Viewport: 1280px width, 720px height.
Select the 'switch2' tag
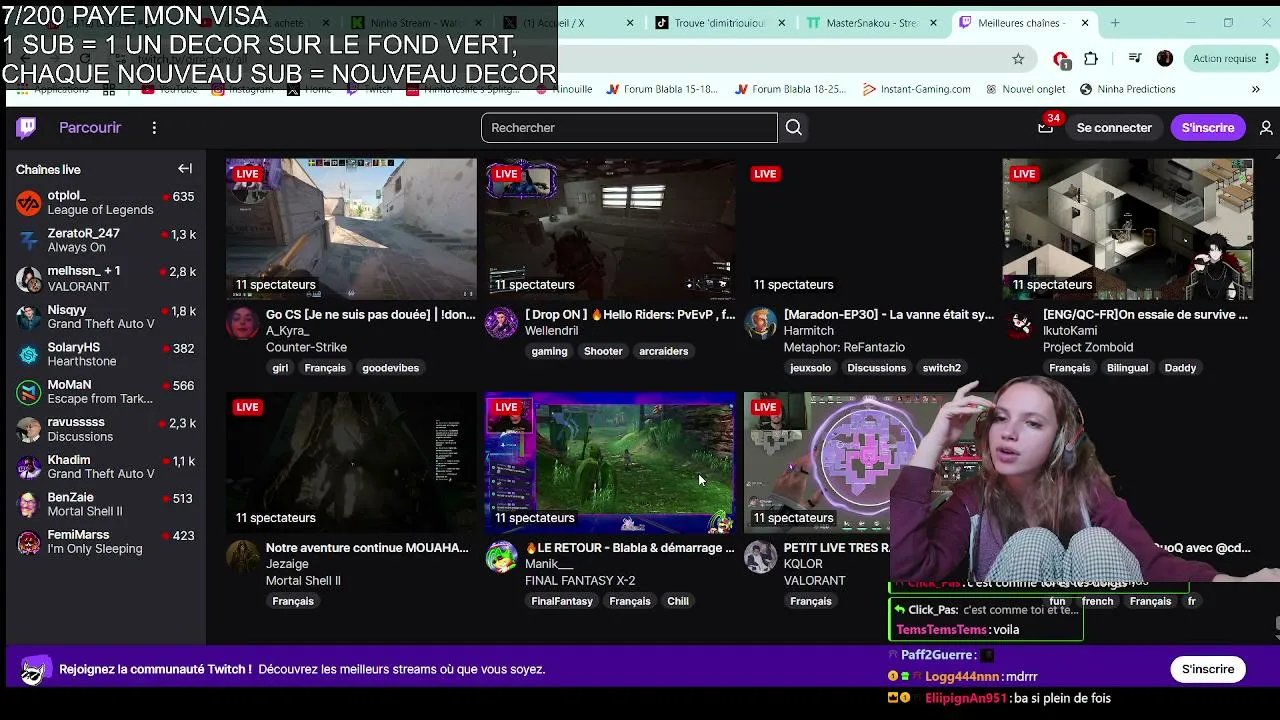[941, 368]
